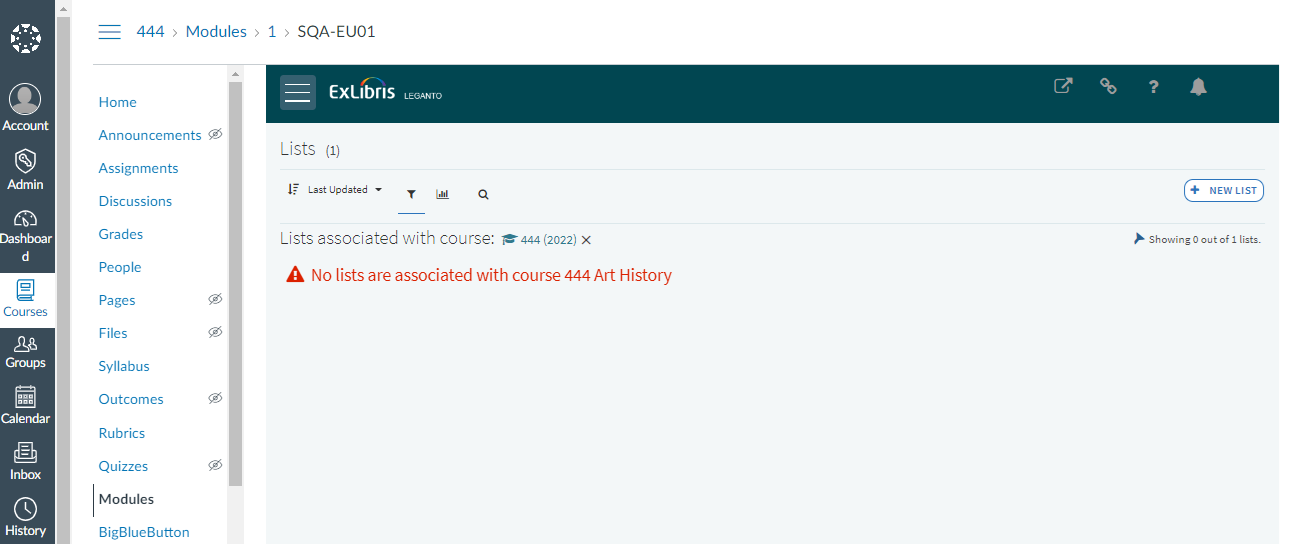
Task: Click the sort order icon
Action: tap(293, 189)
